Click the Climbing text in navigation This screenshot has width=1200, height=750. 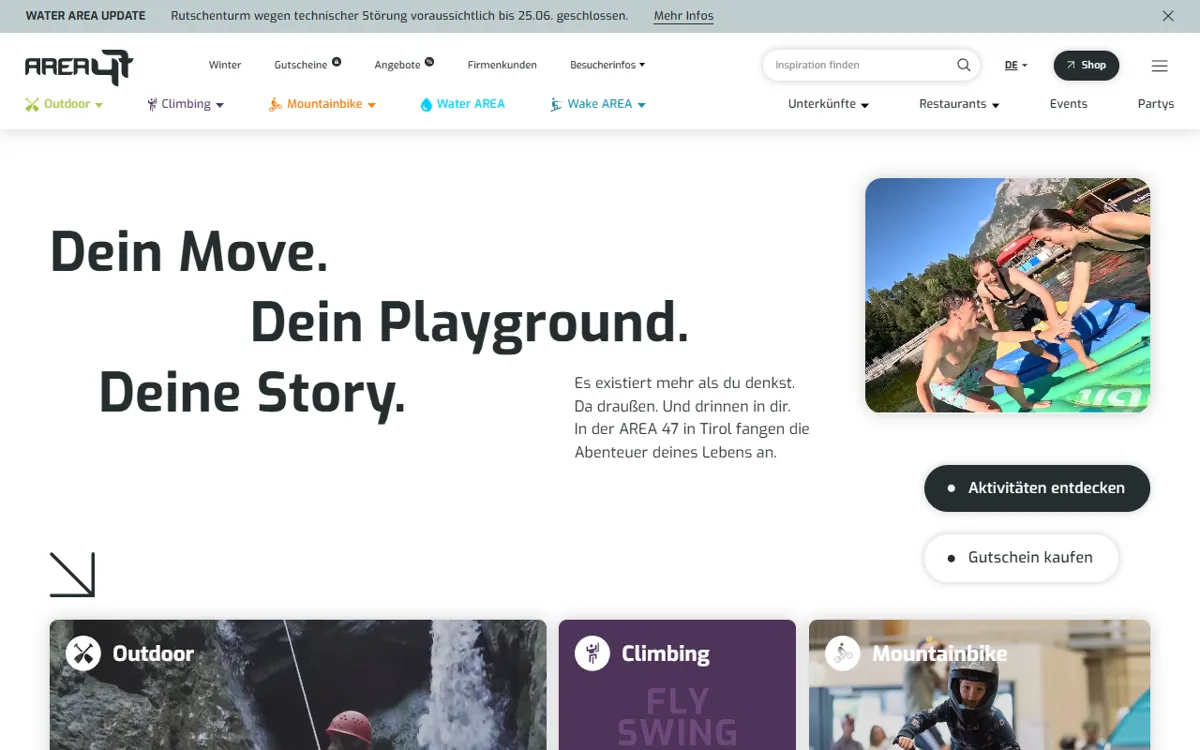click(x=186, y=104)
